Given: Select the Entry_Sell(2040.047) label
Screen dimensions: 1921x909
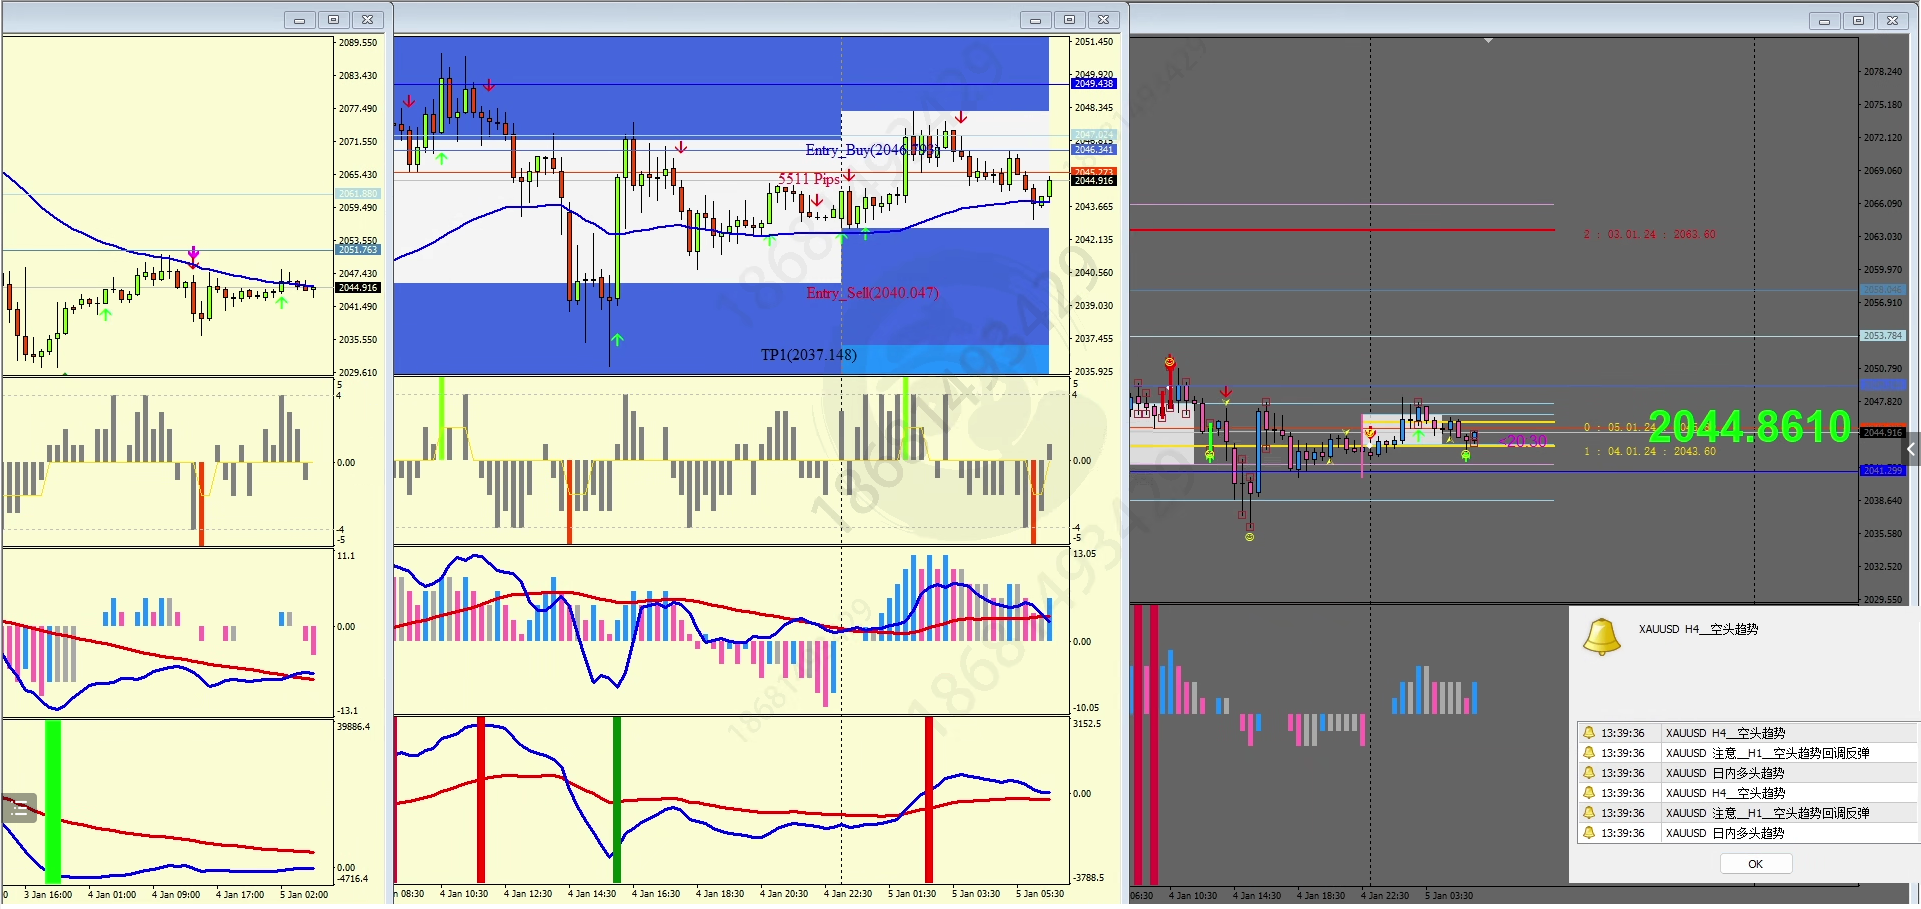Looking at the screenshot, I should 872,293.
